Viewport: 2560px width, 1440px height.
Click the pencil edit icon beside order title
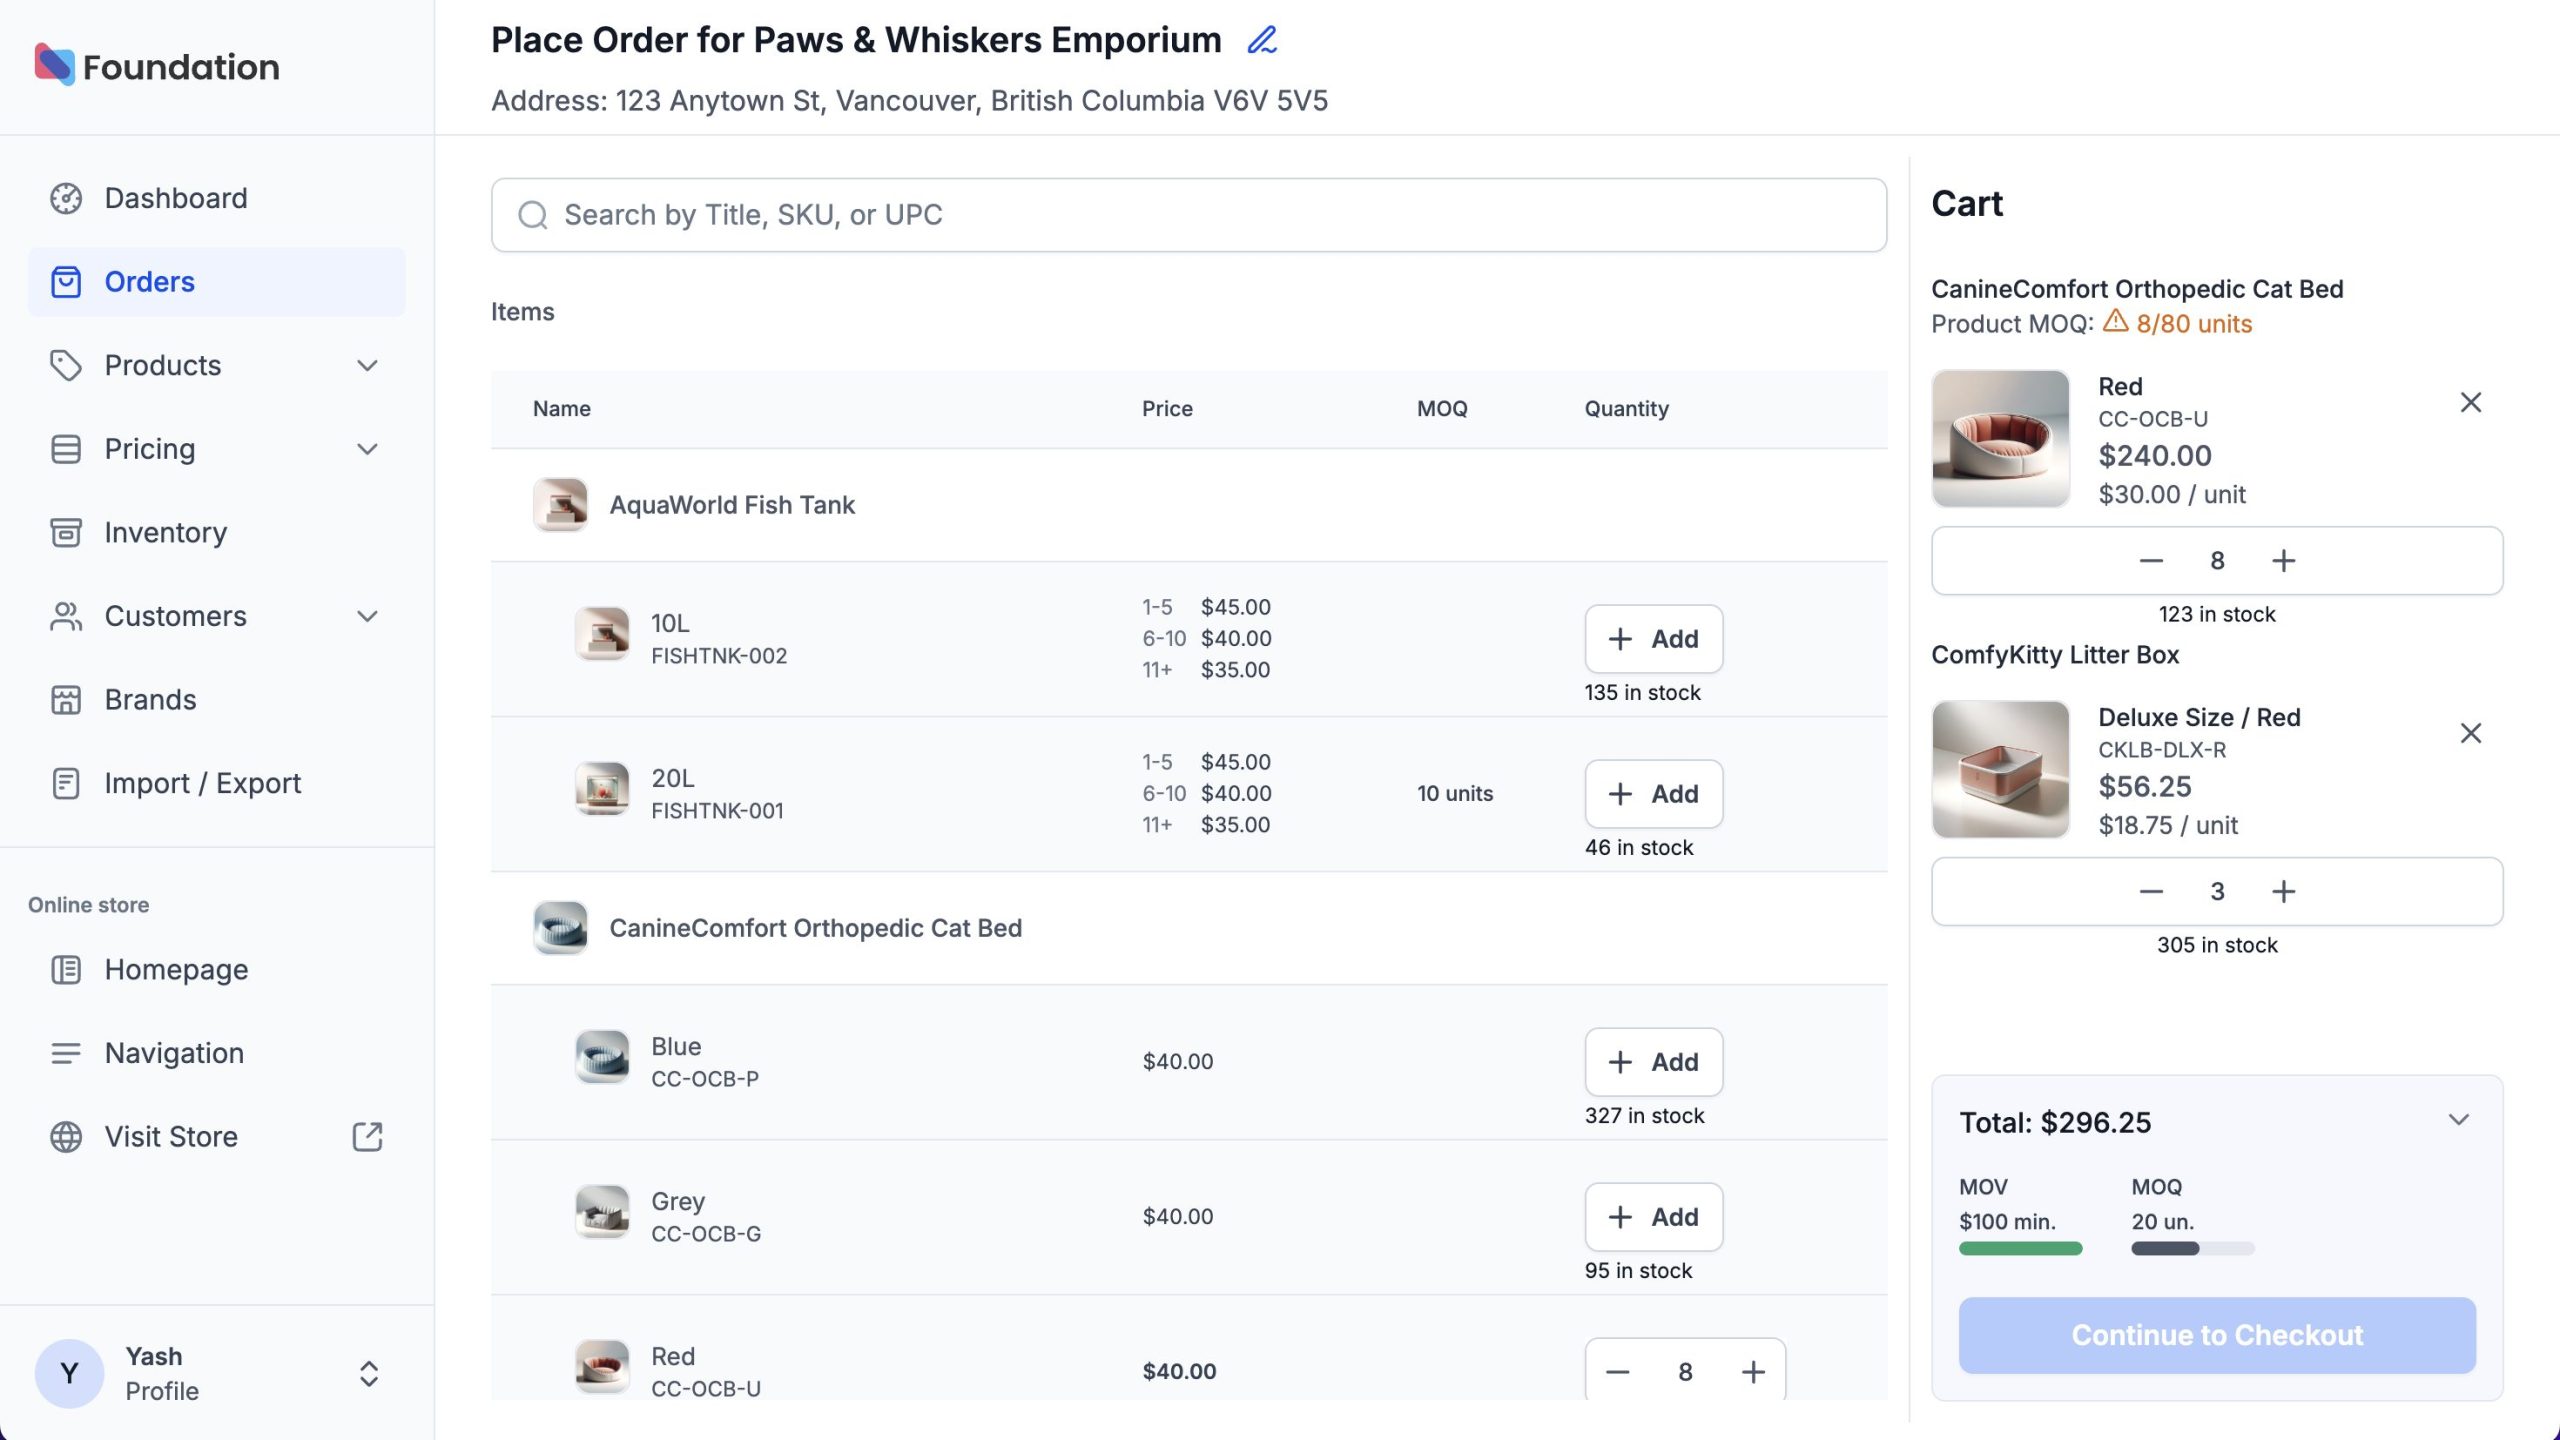coord(1262,40)
